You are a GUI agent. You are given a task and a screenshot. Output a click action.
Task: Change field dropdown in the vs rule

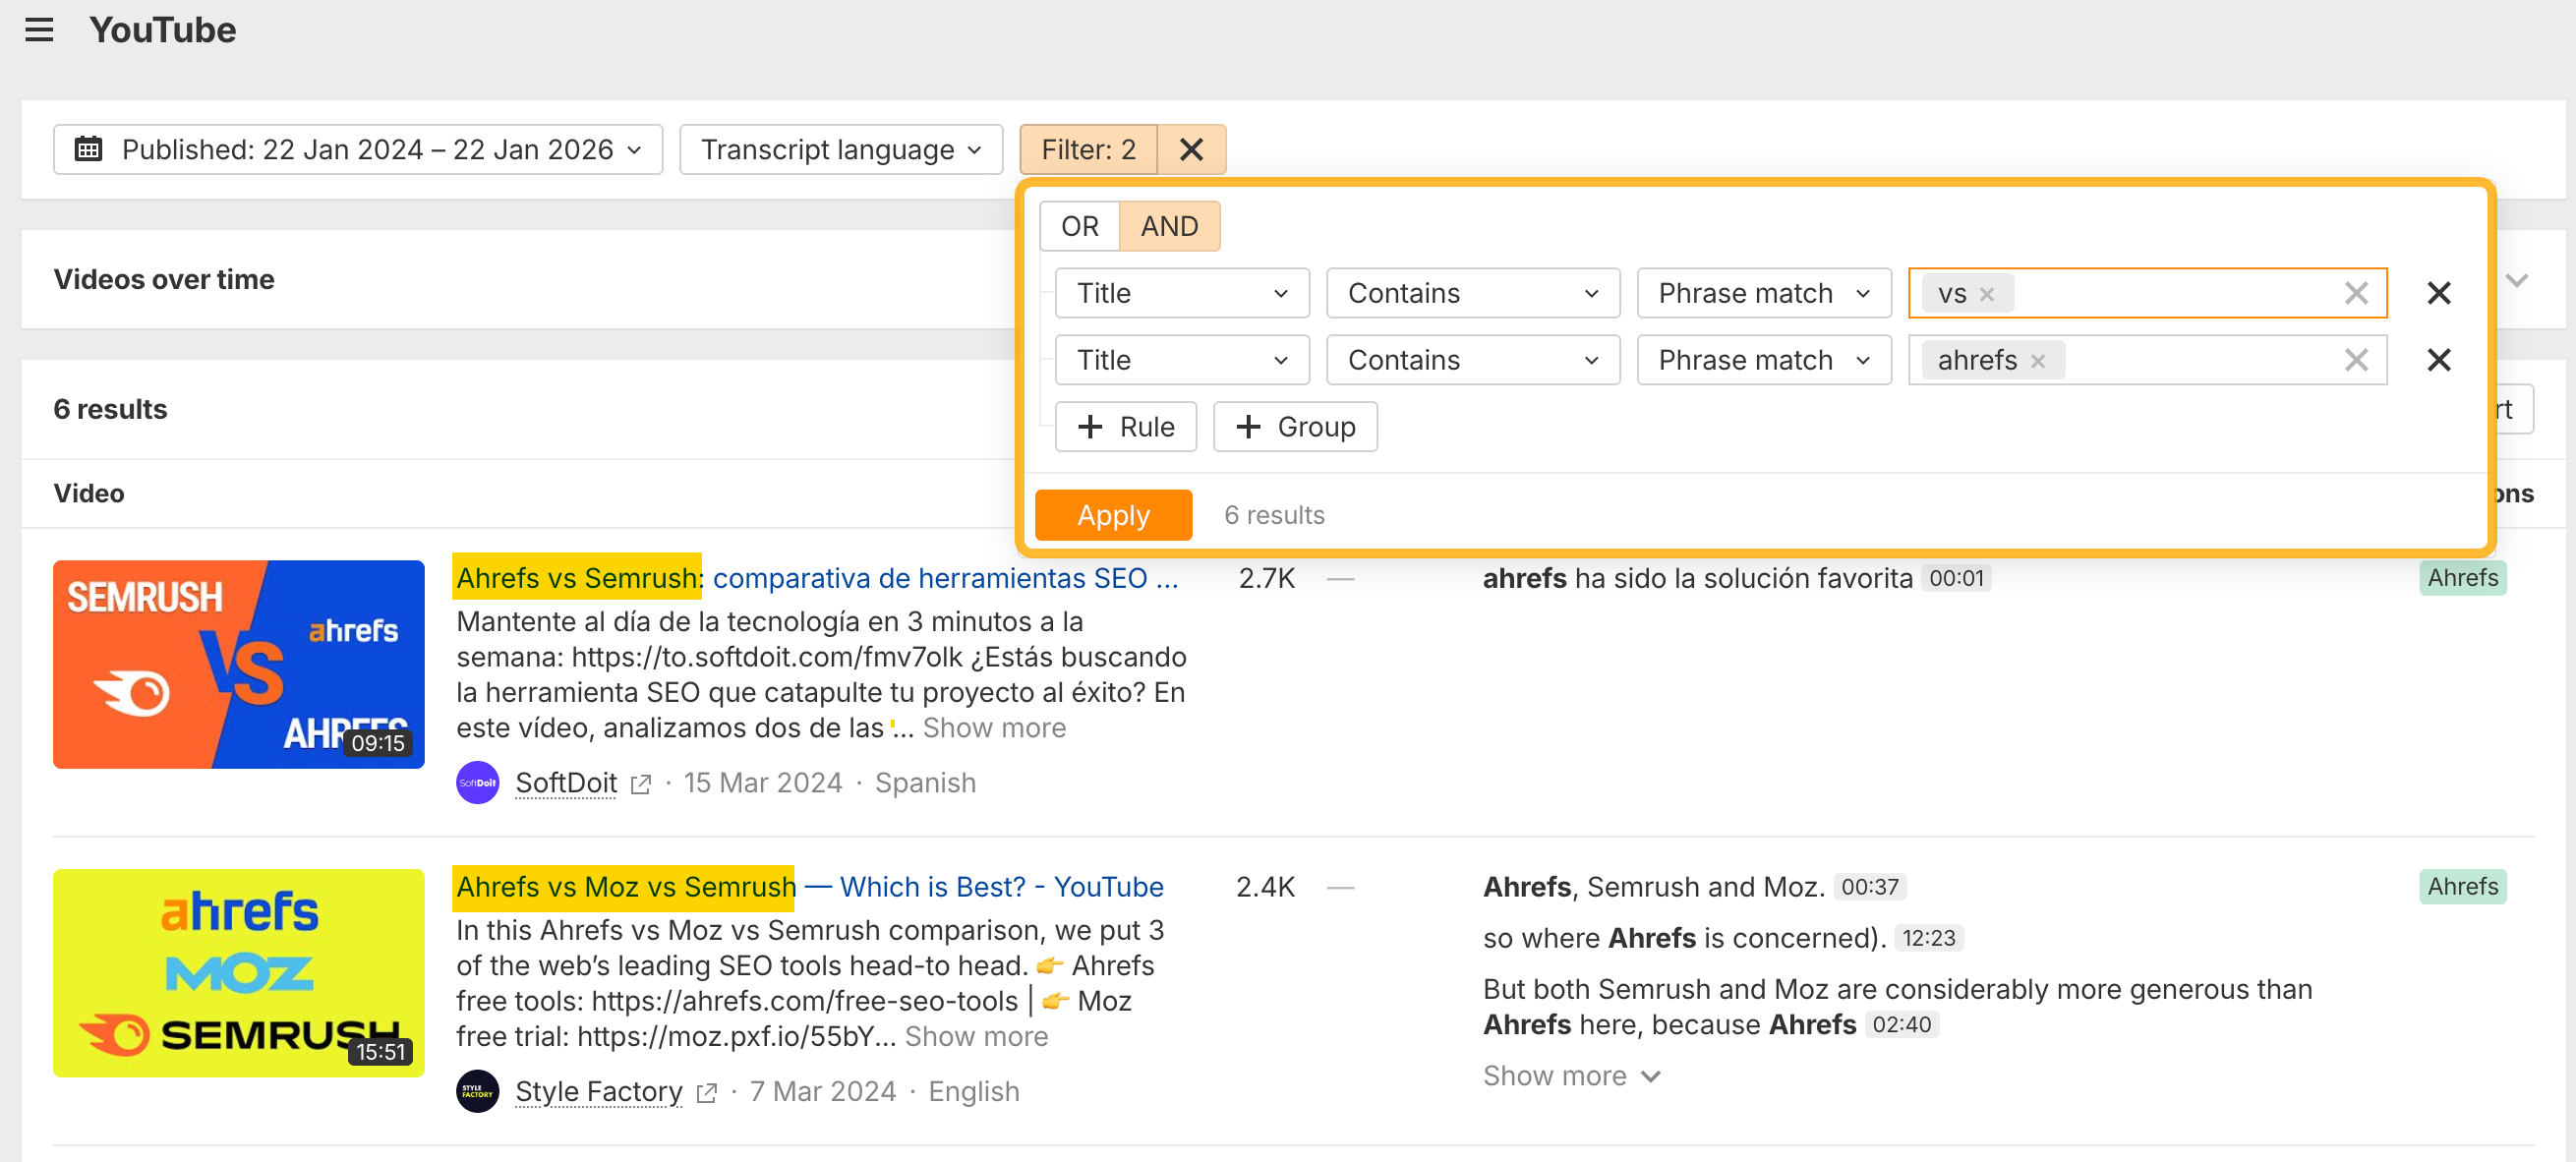(1182, 293)
